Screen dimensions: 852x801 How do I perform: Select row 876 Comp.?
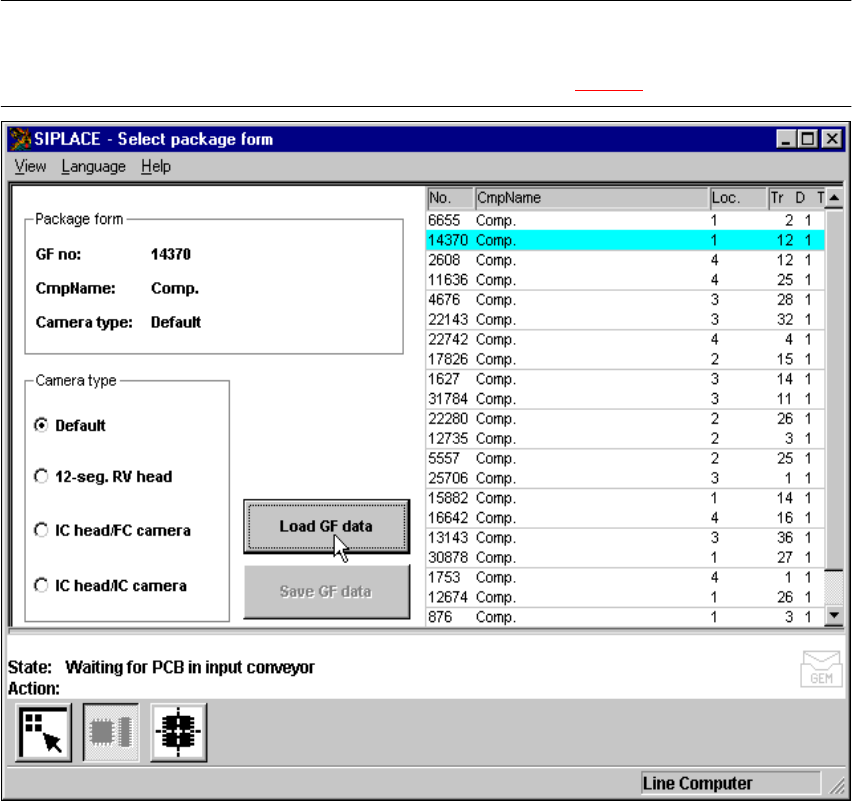pyautogui.click(x=625, y=617)
